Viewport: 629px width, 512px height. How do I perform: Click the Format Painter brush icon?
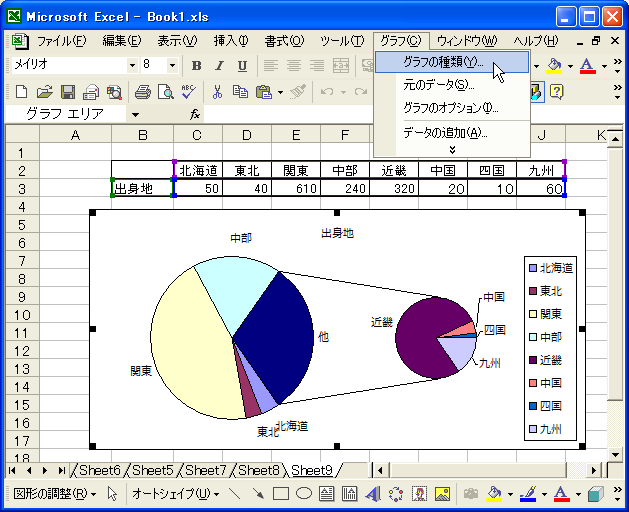click(298, 92)
